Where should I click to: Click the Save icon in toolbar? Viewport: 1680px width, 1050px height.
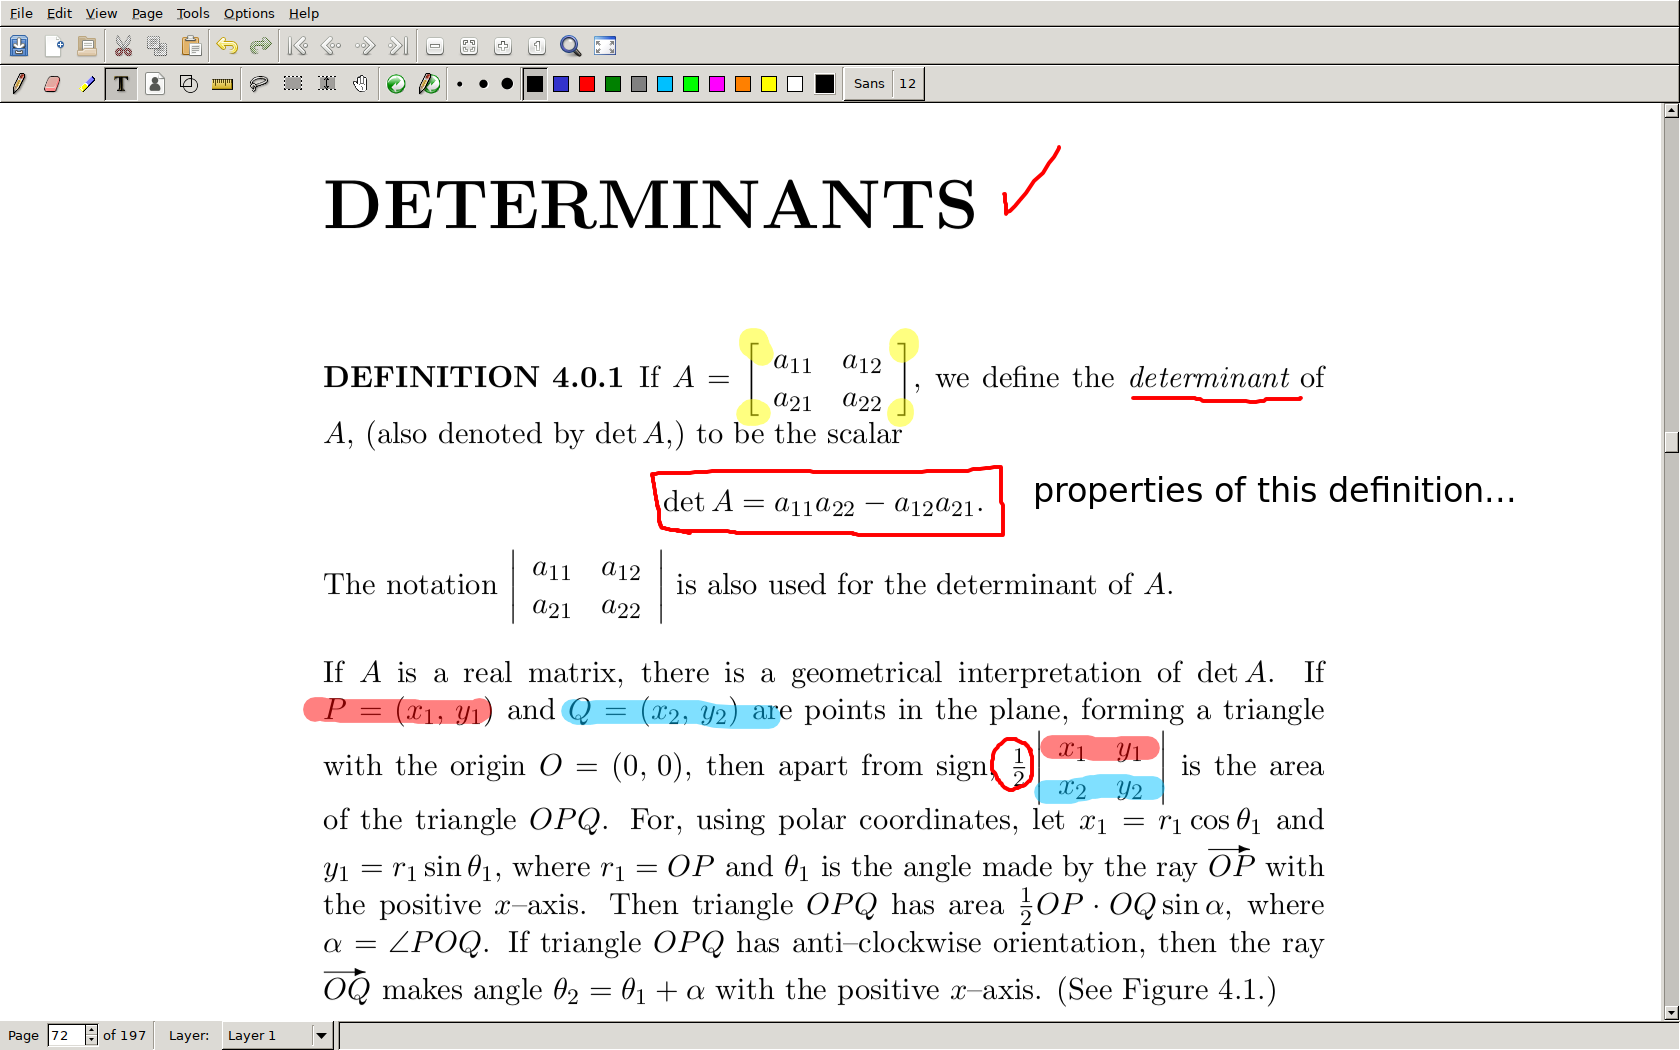(x=19, y=46)
